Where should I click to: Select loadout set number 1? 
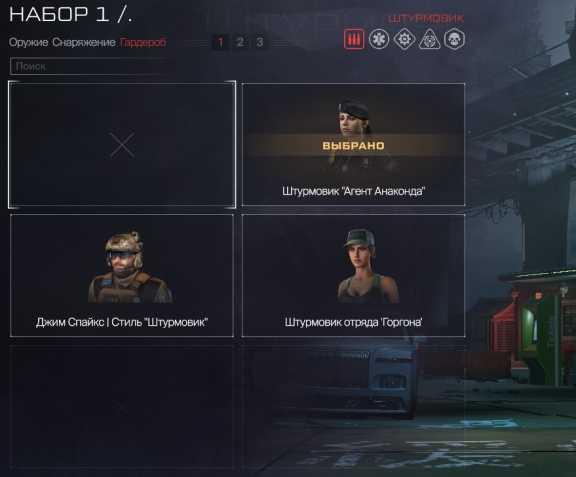[220, 42]
